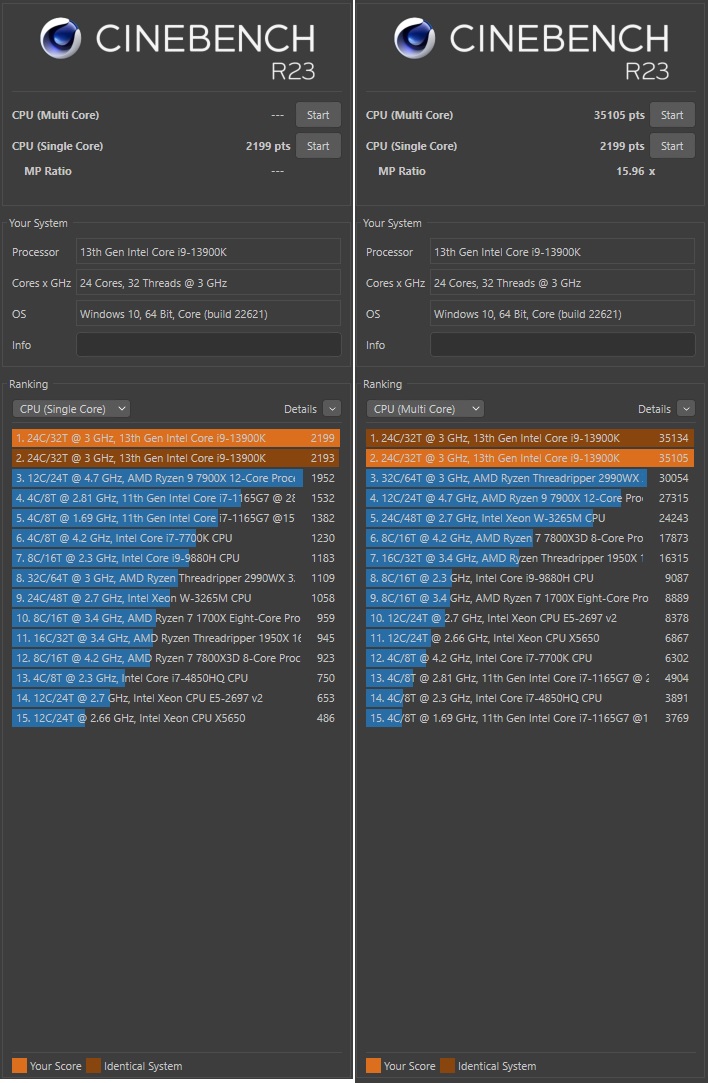Click the Info input field in right panel
The image size is (708, 1083).
[562, 345]
